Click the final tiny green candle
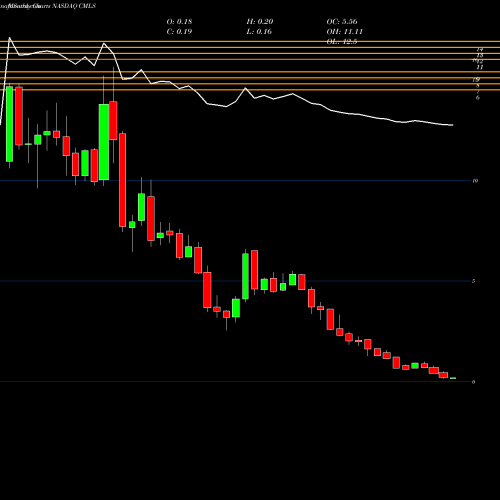Viewport: 500px width, 500px height. 453,378
